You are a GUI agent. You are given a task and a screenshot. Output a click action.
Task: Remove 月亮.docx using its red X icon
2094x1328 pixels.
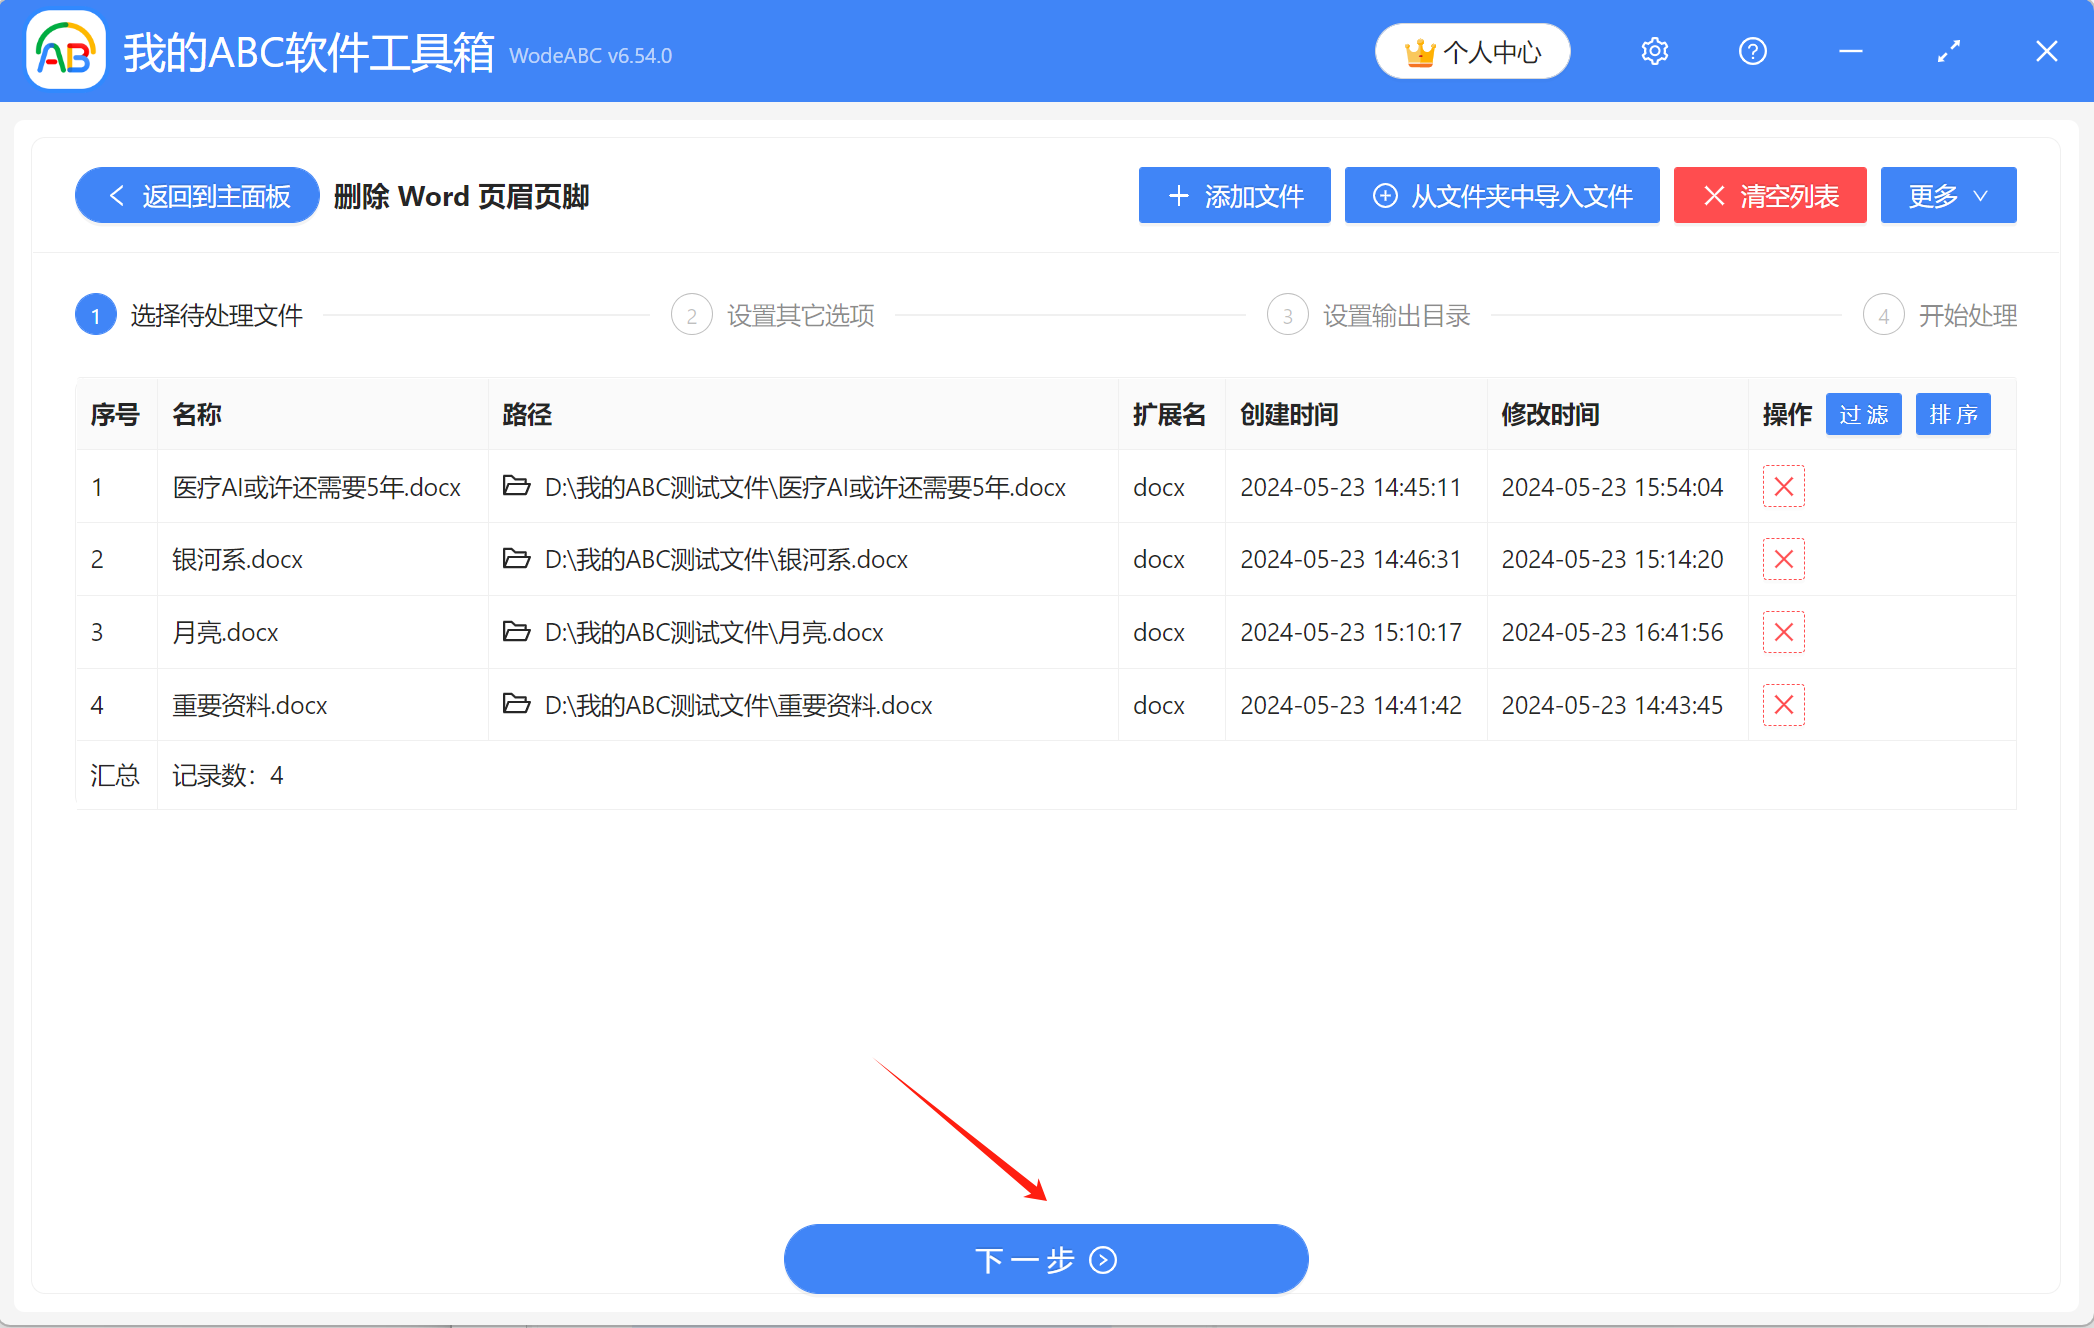1784,632
